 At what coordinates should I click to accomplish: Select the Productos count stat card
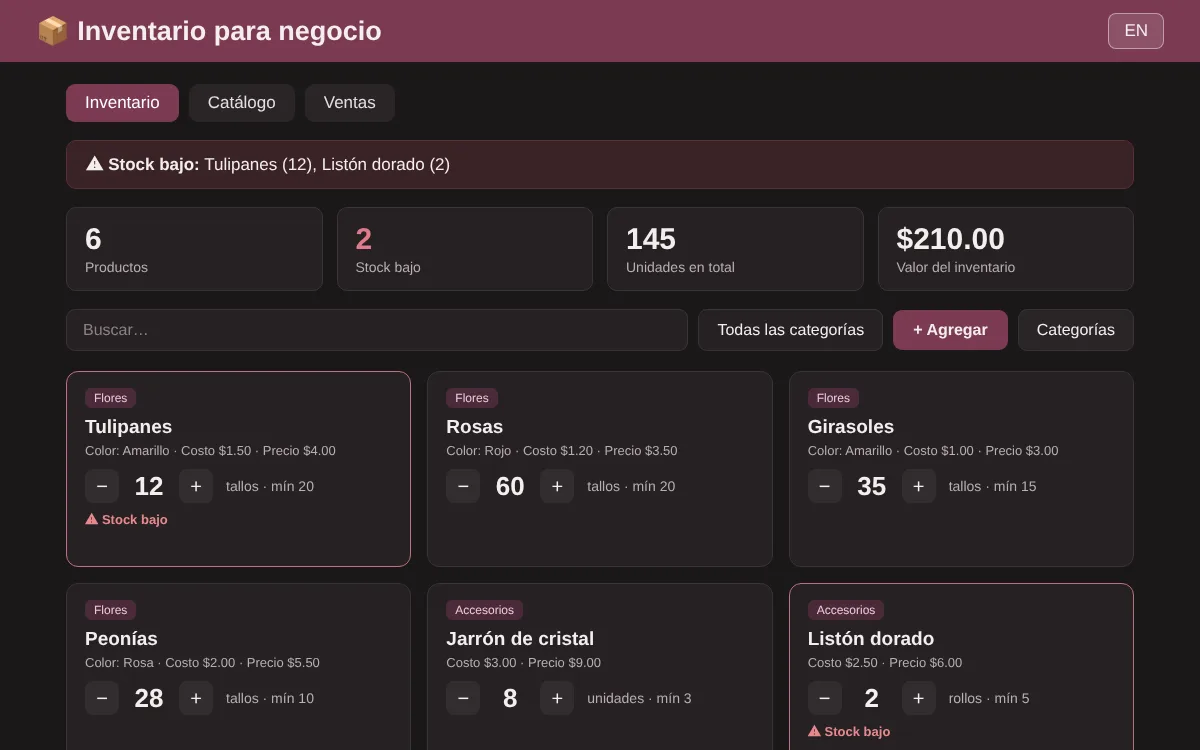[194, 249]
